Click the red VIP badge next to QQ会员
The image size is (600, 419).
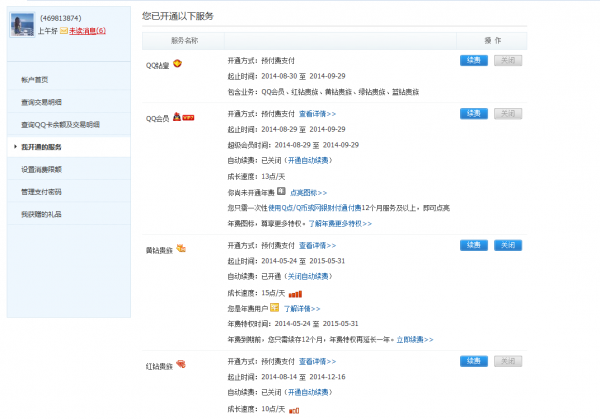tap(188, 118)
